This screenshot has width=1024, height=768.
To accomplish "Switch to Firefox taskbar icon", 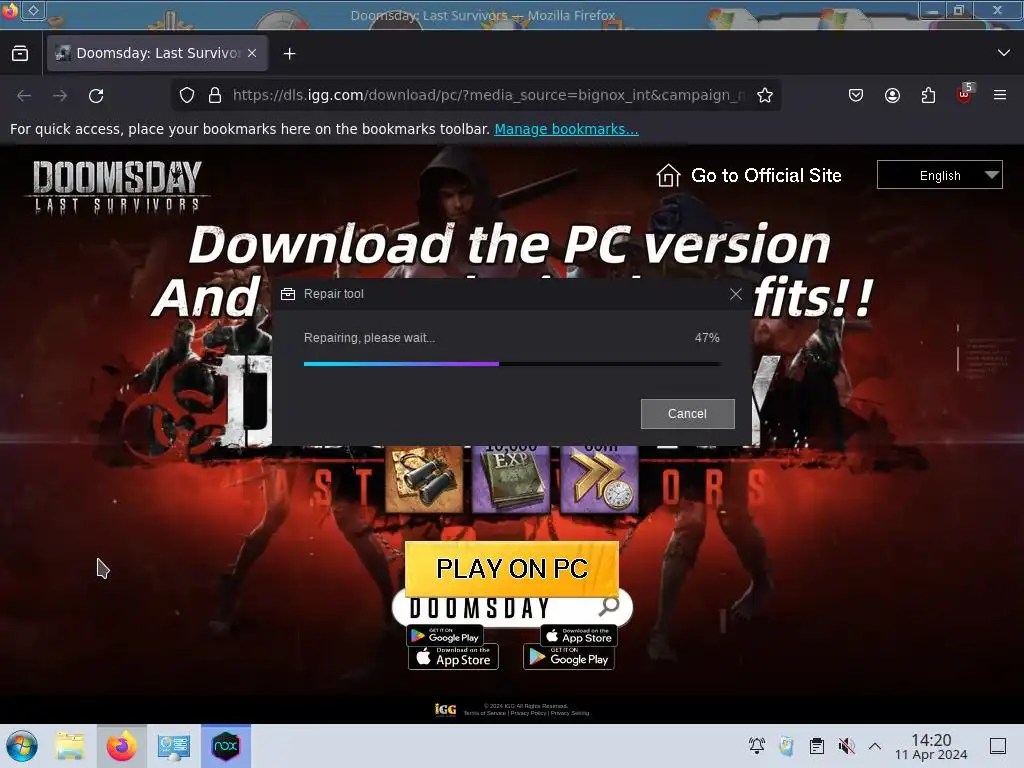I will point(121,746).
